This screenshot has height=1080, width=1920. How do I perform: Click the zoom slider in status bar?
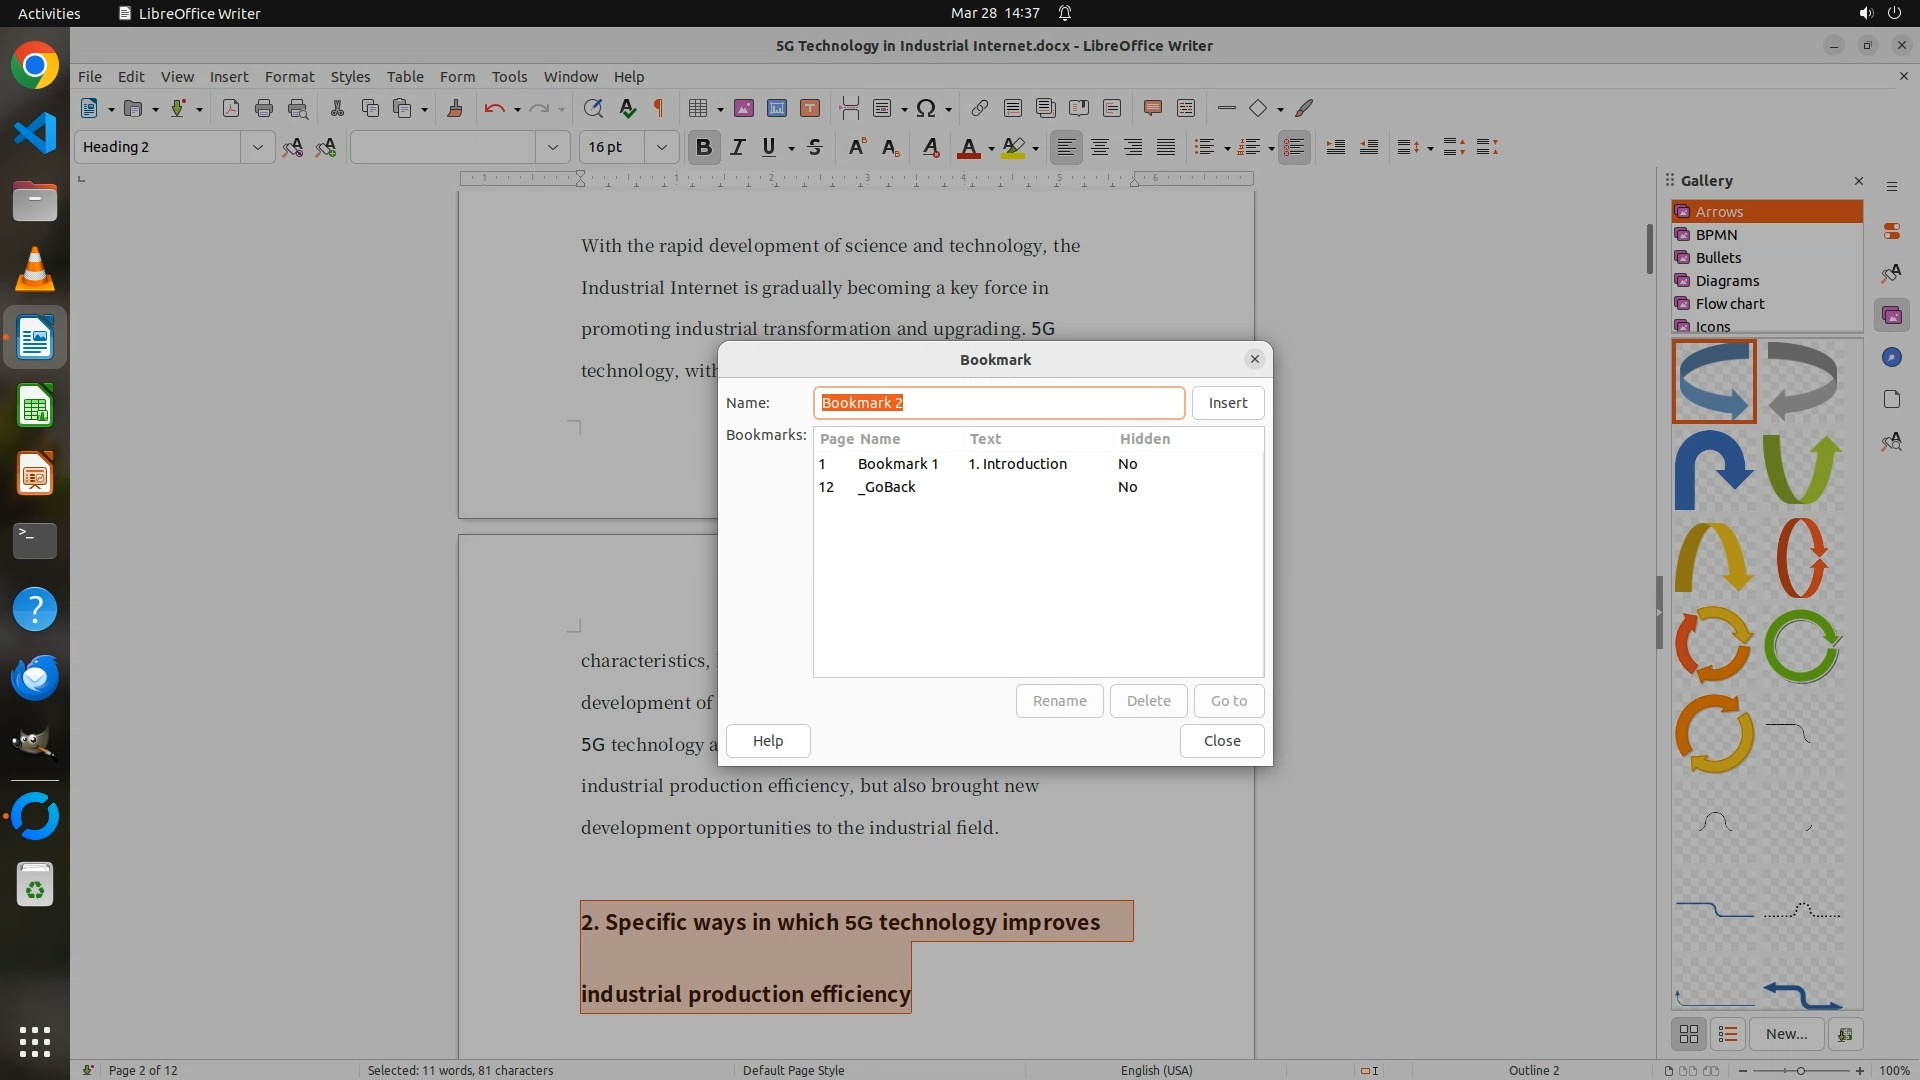coord(1801,1070)
